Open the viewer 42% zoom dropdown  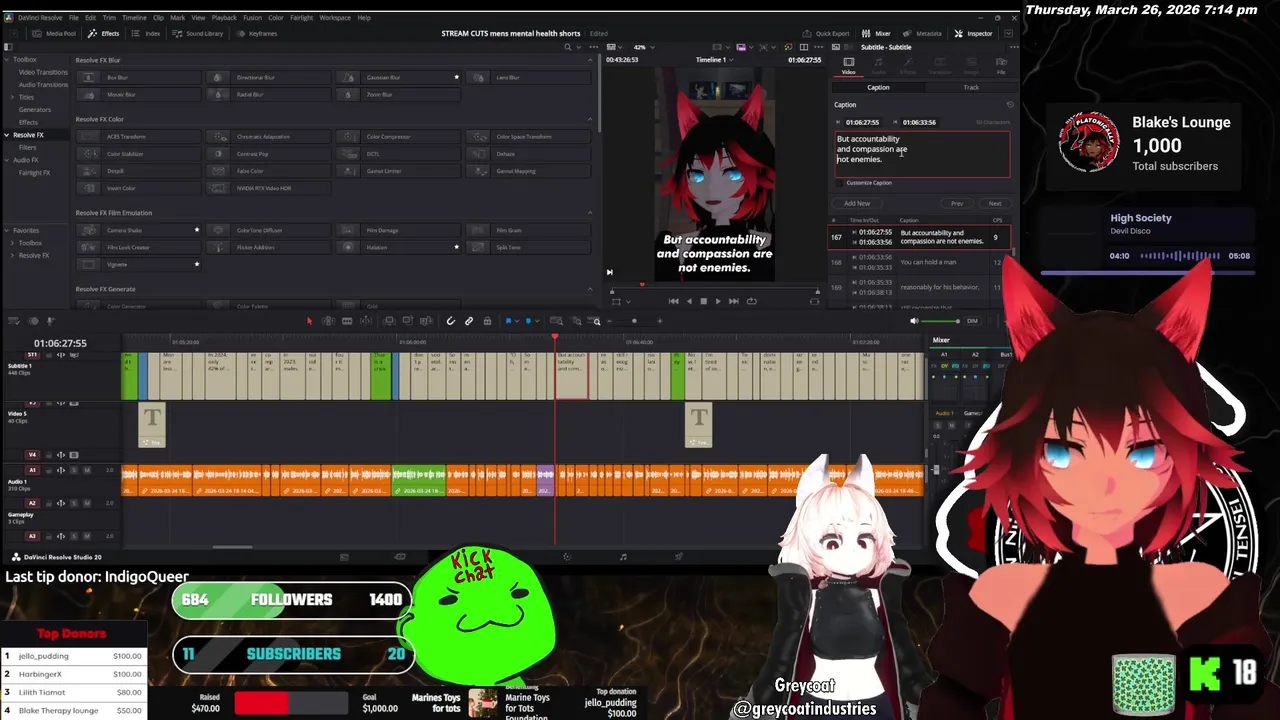click(642, 47)
